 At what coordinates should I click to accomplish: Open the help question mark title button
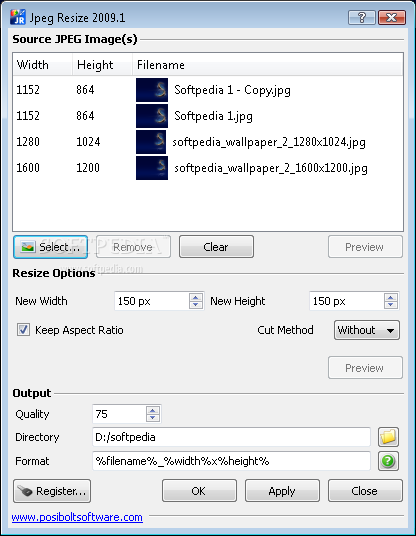click(362, 17)
